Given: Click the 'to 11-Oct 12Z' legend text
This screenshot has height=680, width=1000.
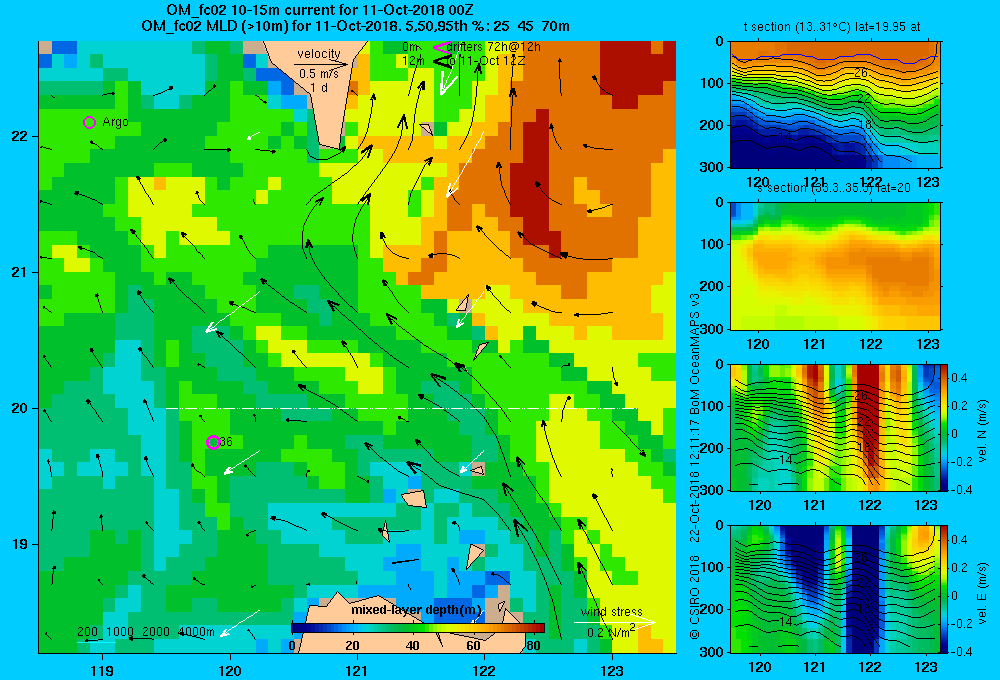Looking at the screenshot, I should pos(486,61).
